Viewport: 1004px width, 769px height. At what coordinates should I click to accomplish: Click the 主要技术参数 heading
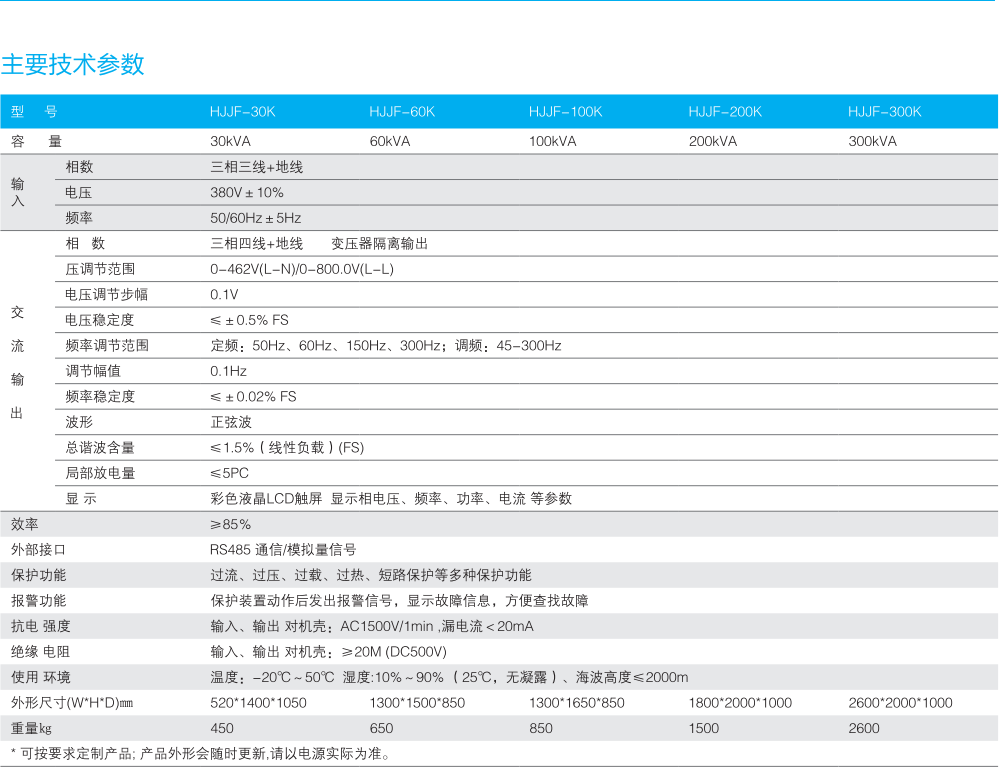[73, 65]
